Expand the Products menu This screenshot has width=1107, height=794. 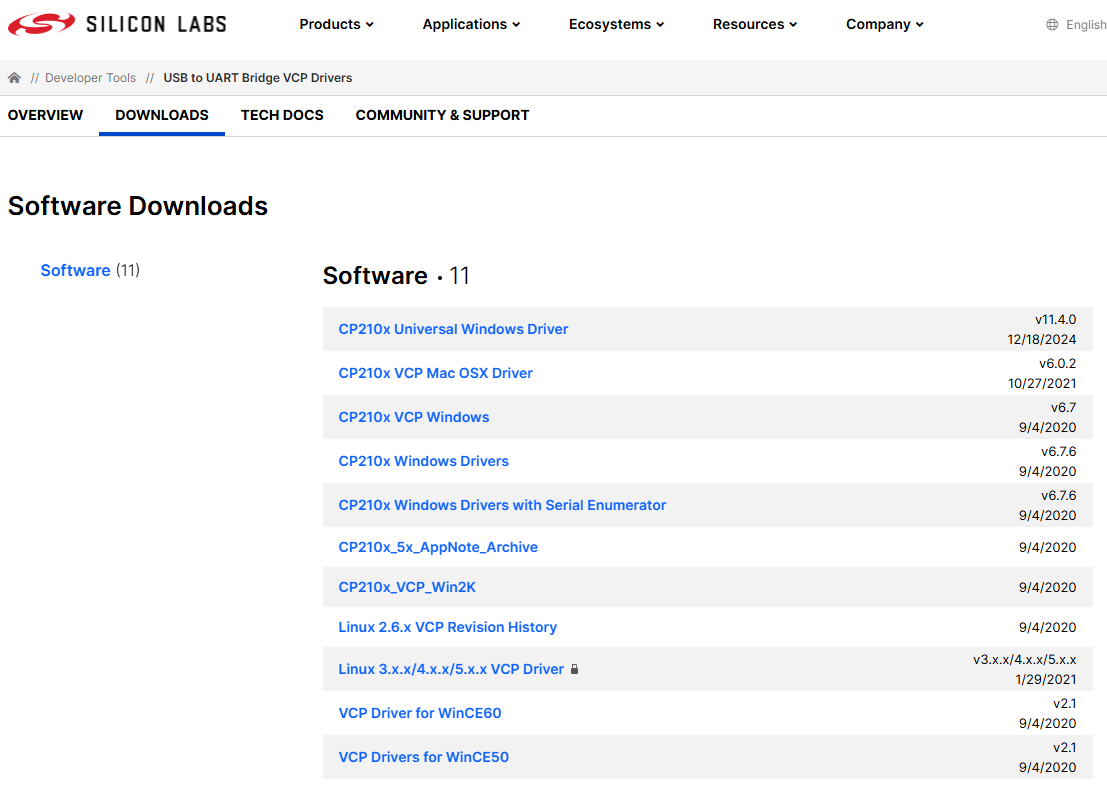coord(336,24)
